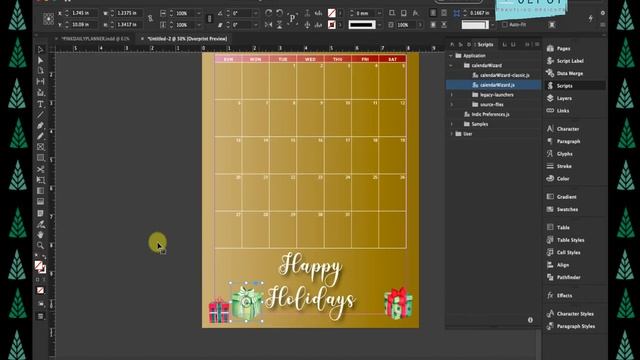Open the scale Y percentage dropdown
Viewport: 640px width, 360px height.
point(199,25)
